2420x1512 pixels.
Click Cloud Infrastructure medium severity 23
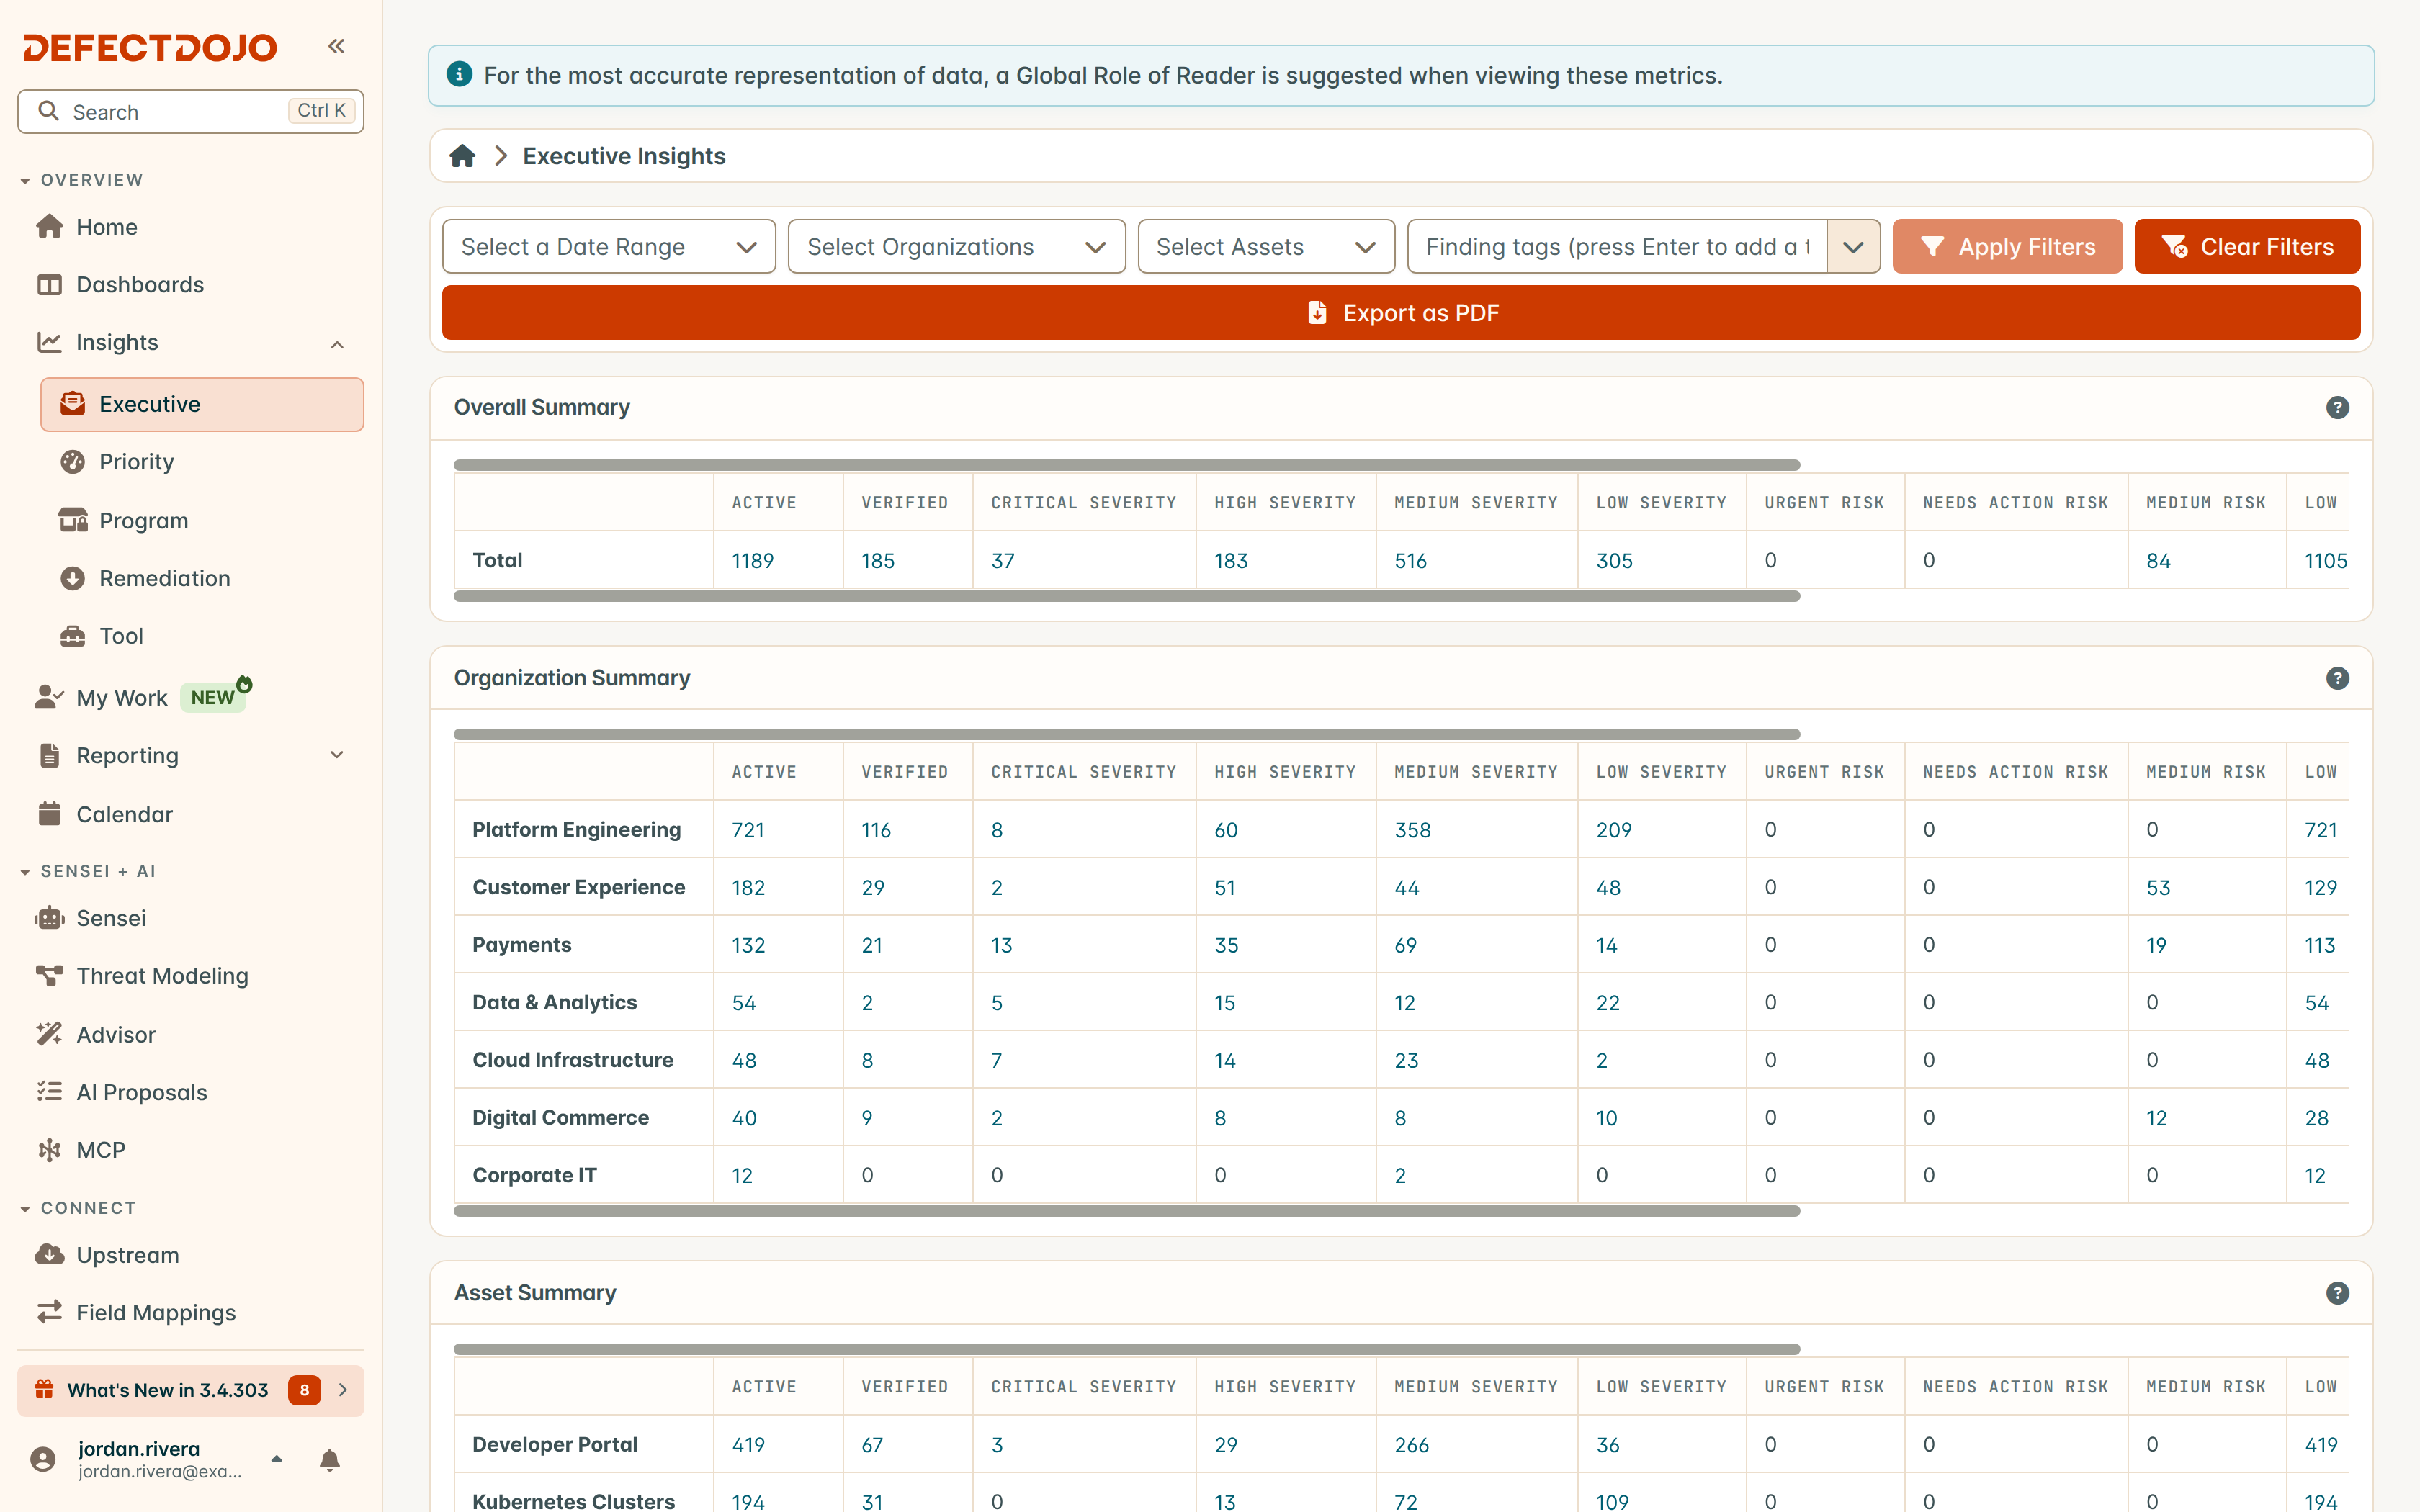pyautogui.click(x=1407, y=1061)
